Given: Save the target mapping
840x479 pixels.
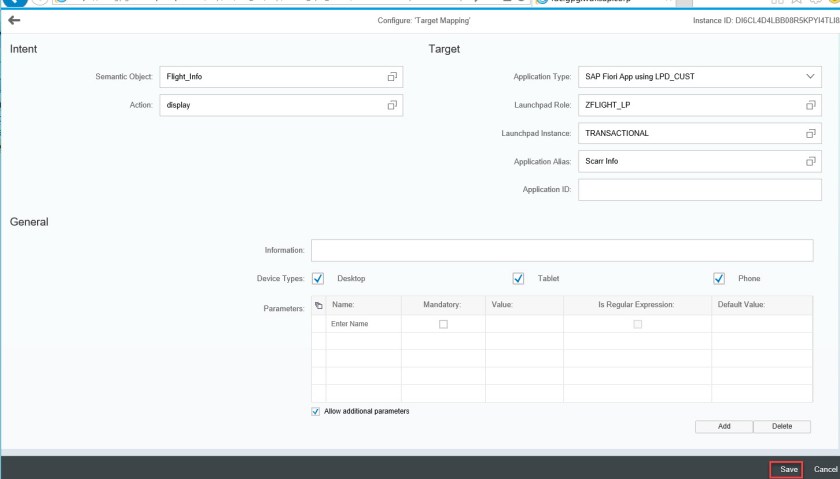Looking at the screenshot, I should (x=786, y=469).
